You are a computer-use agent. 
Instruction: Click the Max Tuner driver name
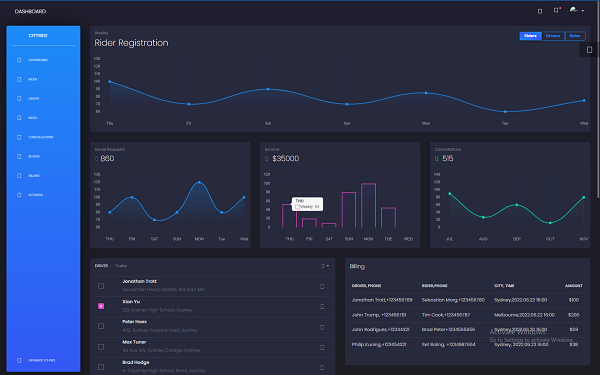click(x=134, y=342)
